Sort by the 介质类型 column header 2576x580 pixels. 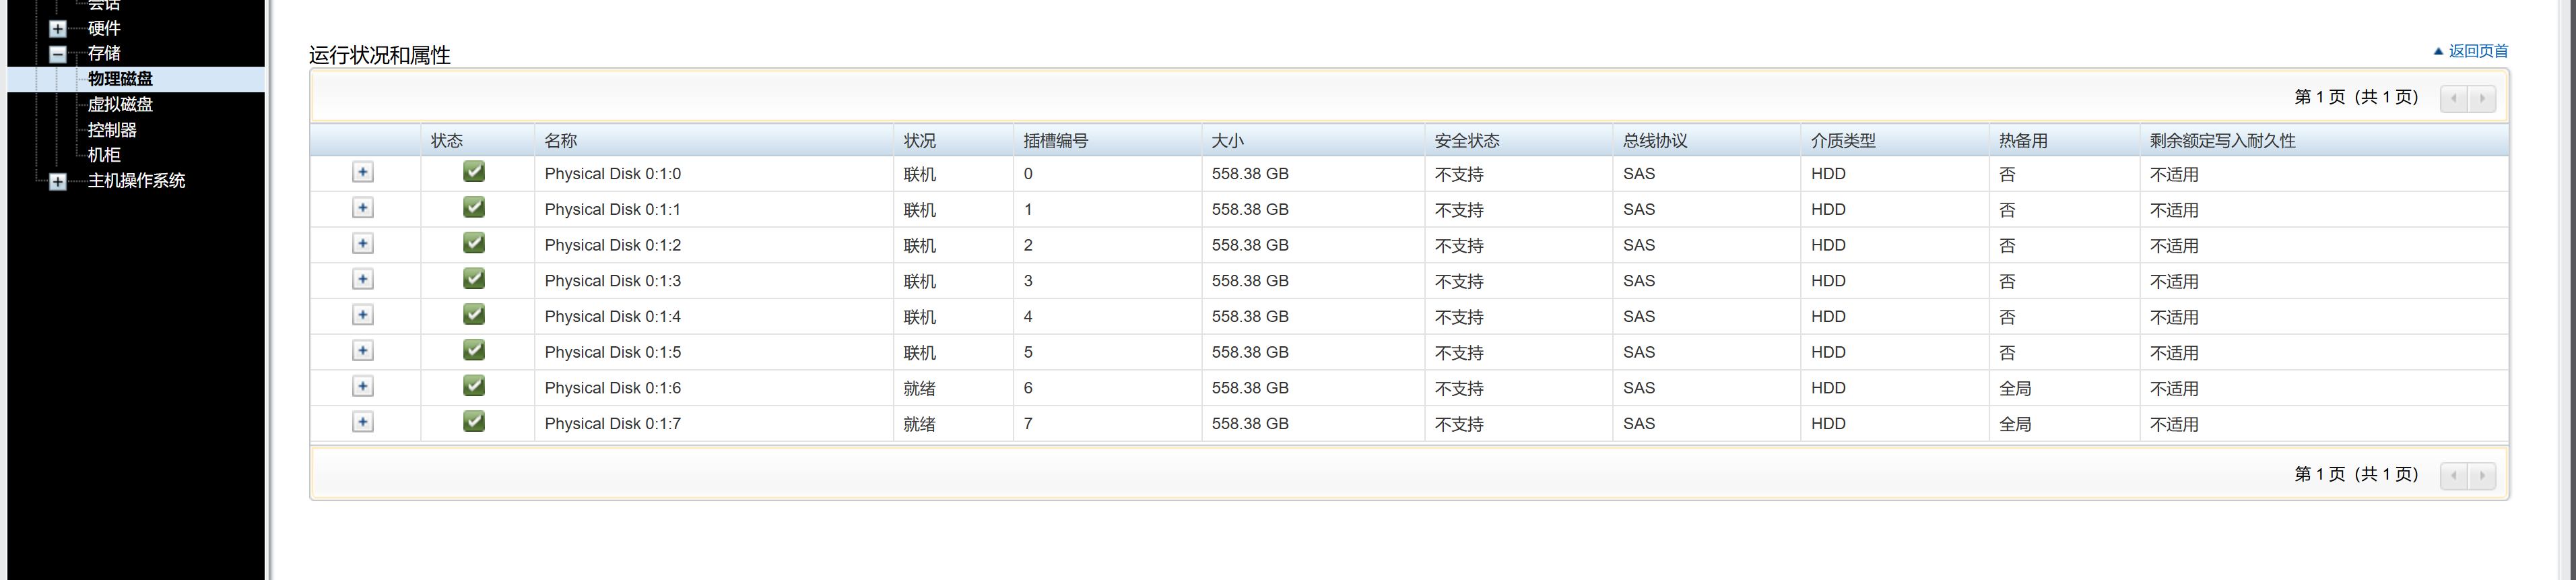[x=1843, y=141]
